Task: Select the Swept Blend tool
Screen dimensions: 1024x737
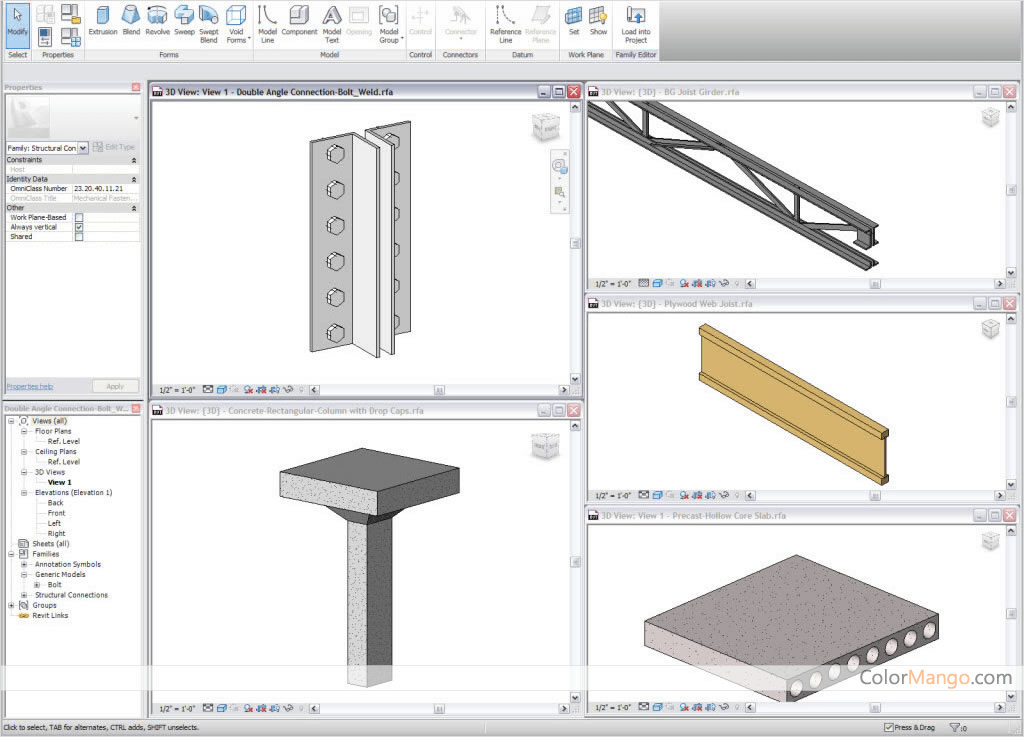Action: [208, 22]
